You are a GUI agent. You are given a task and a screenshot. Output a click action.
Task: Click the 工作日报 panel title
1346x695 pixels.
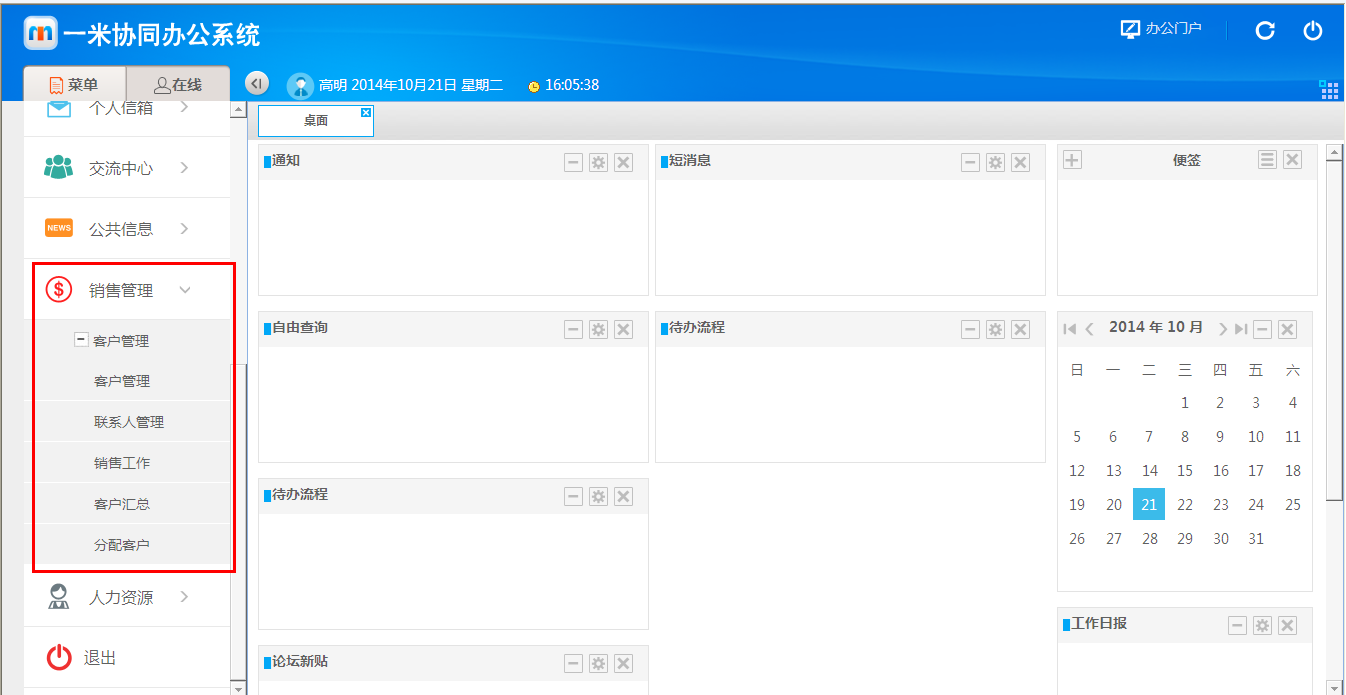[1099, 624]
